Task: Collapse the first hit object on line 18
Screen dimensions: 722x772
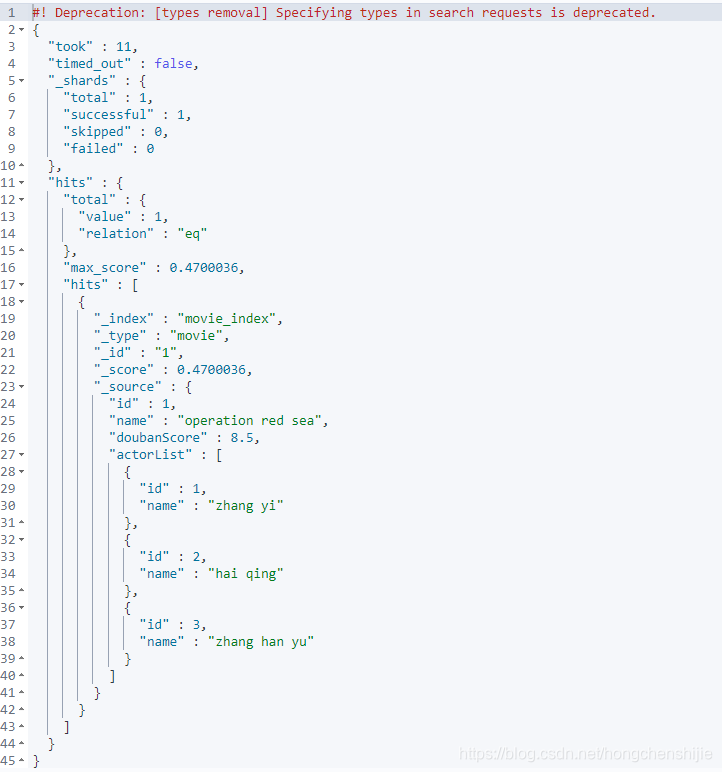Action: tap(22, 302)
